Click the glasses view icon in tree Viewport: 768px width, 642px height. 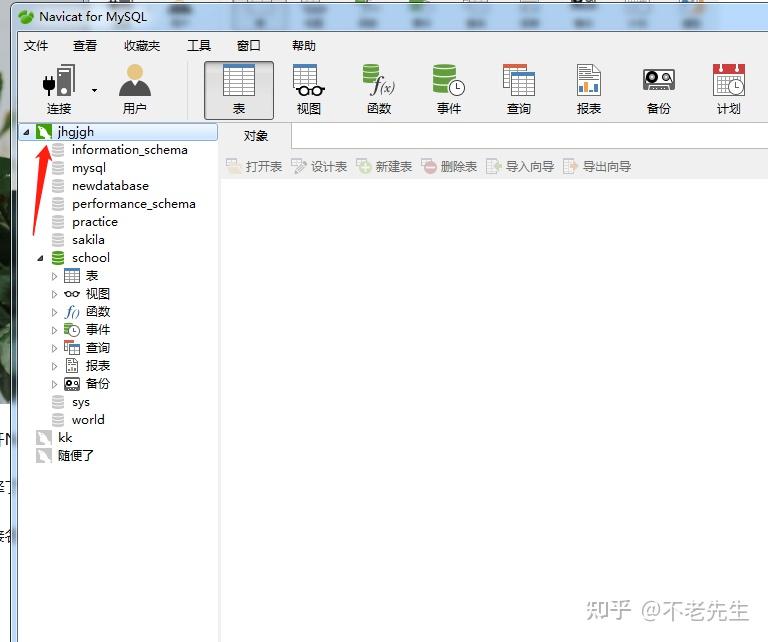tap(72, 294)
